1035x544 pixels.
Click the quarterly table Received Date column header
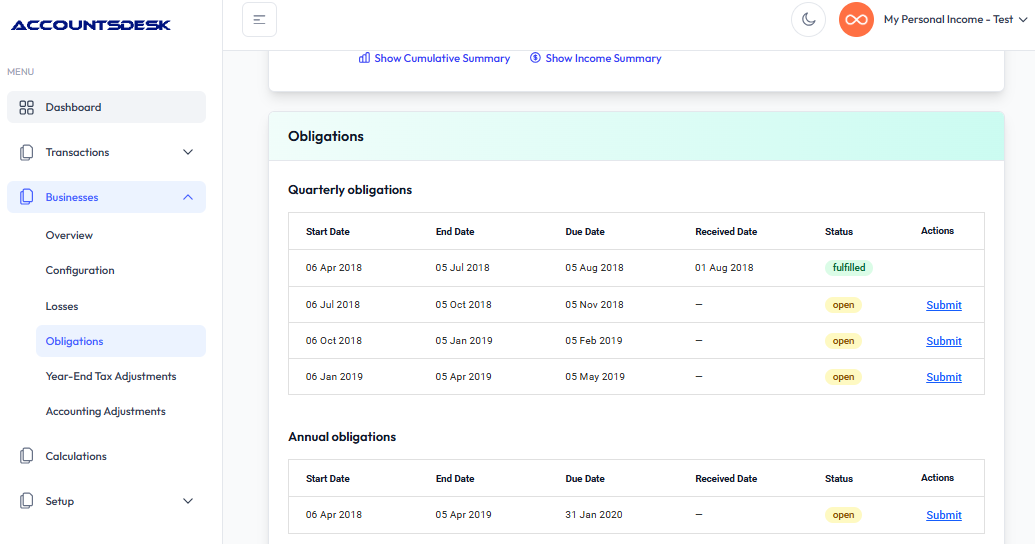(x=726, y=232)
